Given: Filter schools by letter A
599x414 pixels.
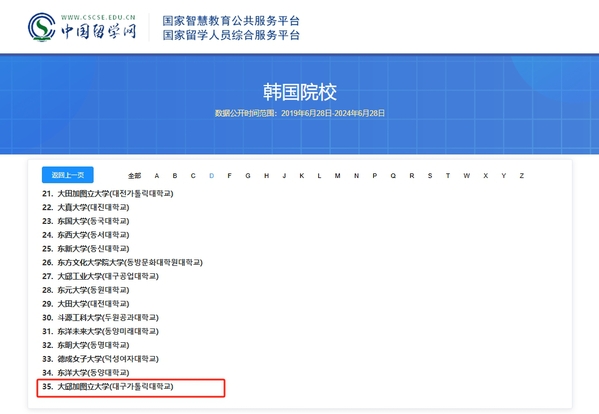Looking at the screenshot, I should [x=157, y=176].
